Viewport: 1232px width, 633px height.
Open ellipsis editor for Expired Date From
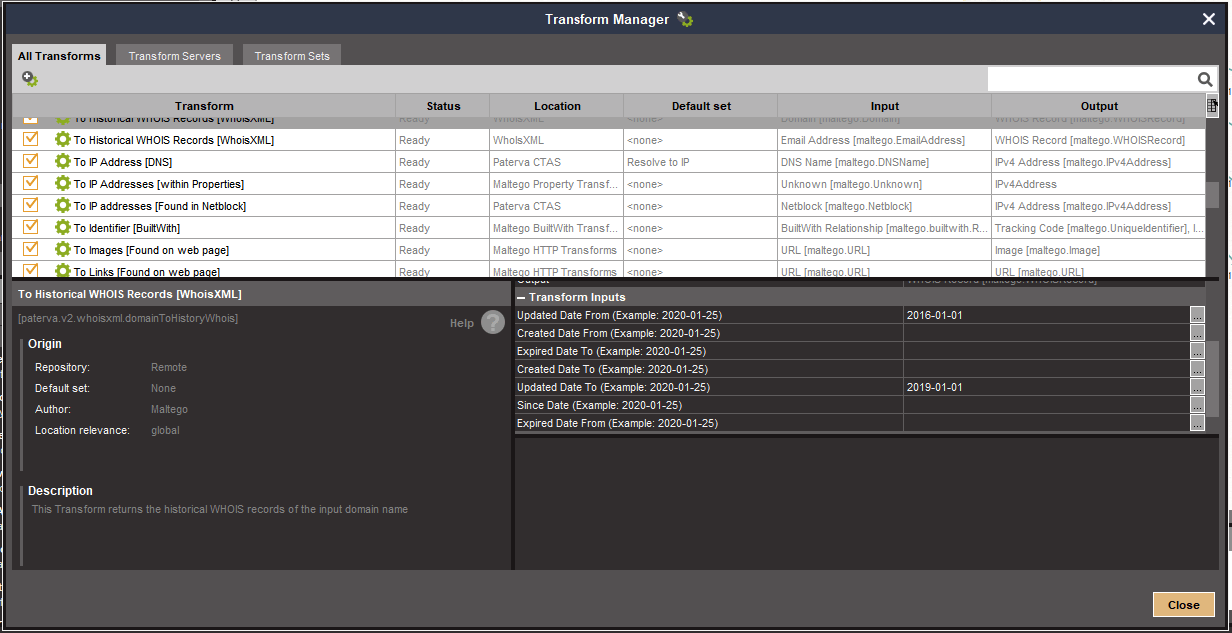pyautogui.click(x=1197, y=424)
